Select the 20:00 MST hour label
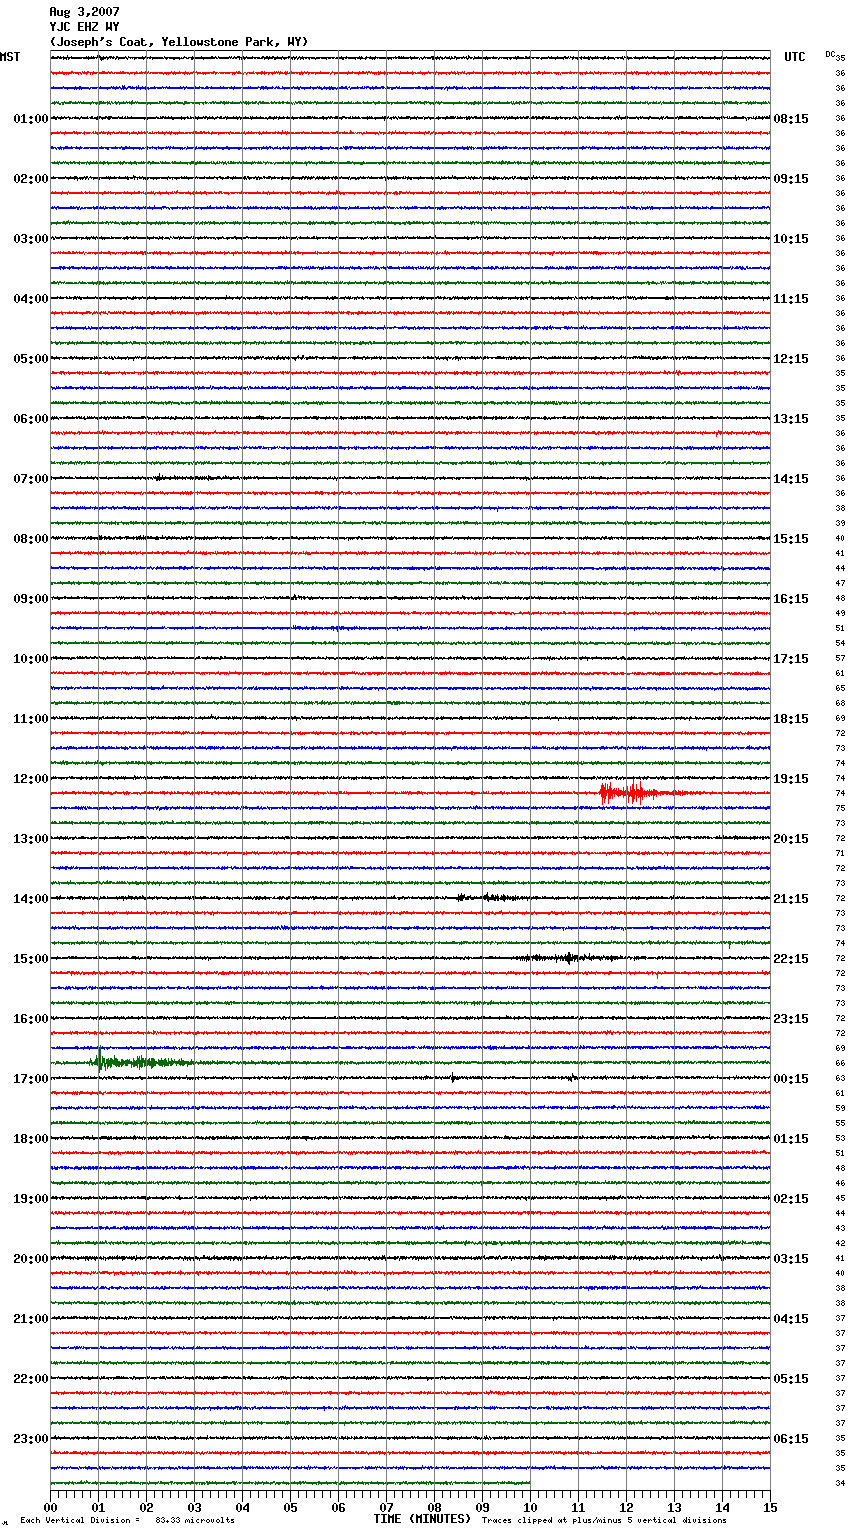Screen dimensions: 850x1534 [31, 1259]
